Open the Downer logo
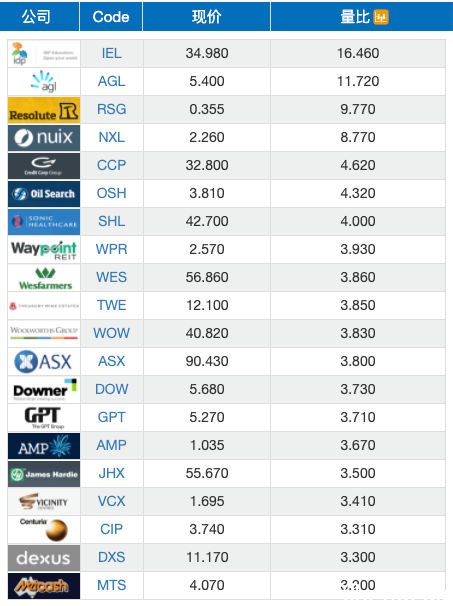The image size is (453, 606). 44,390
